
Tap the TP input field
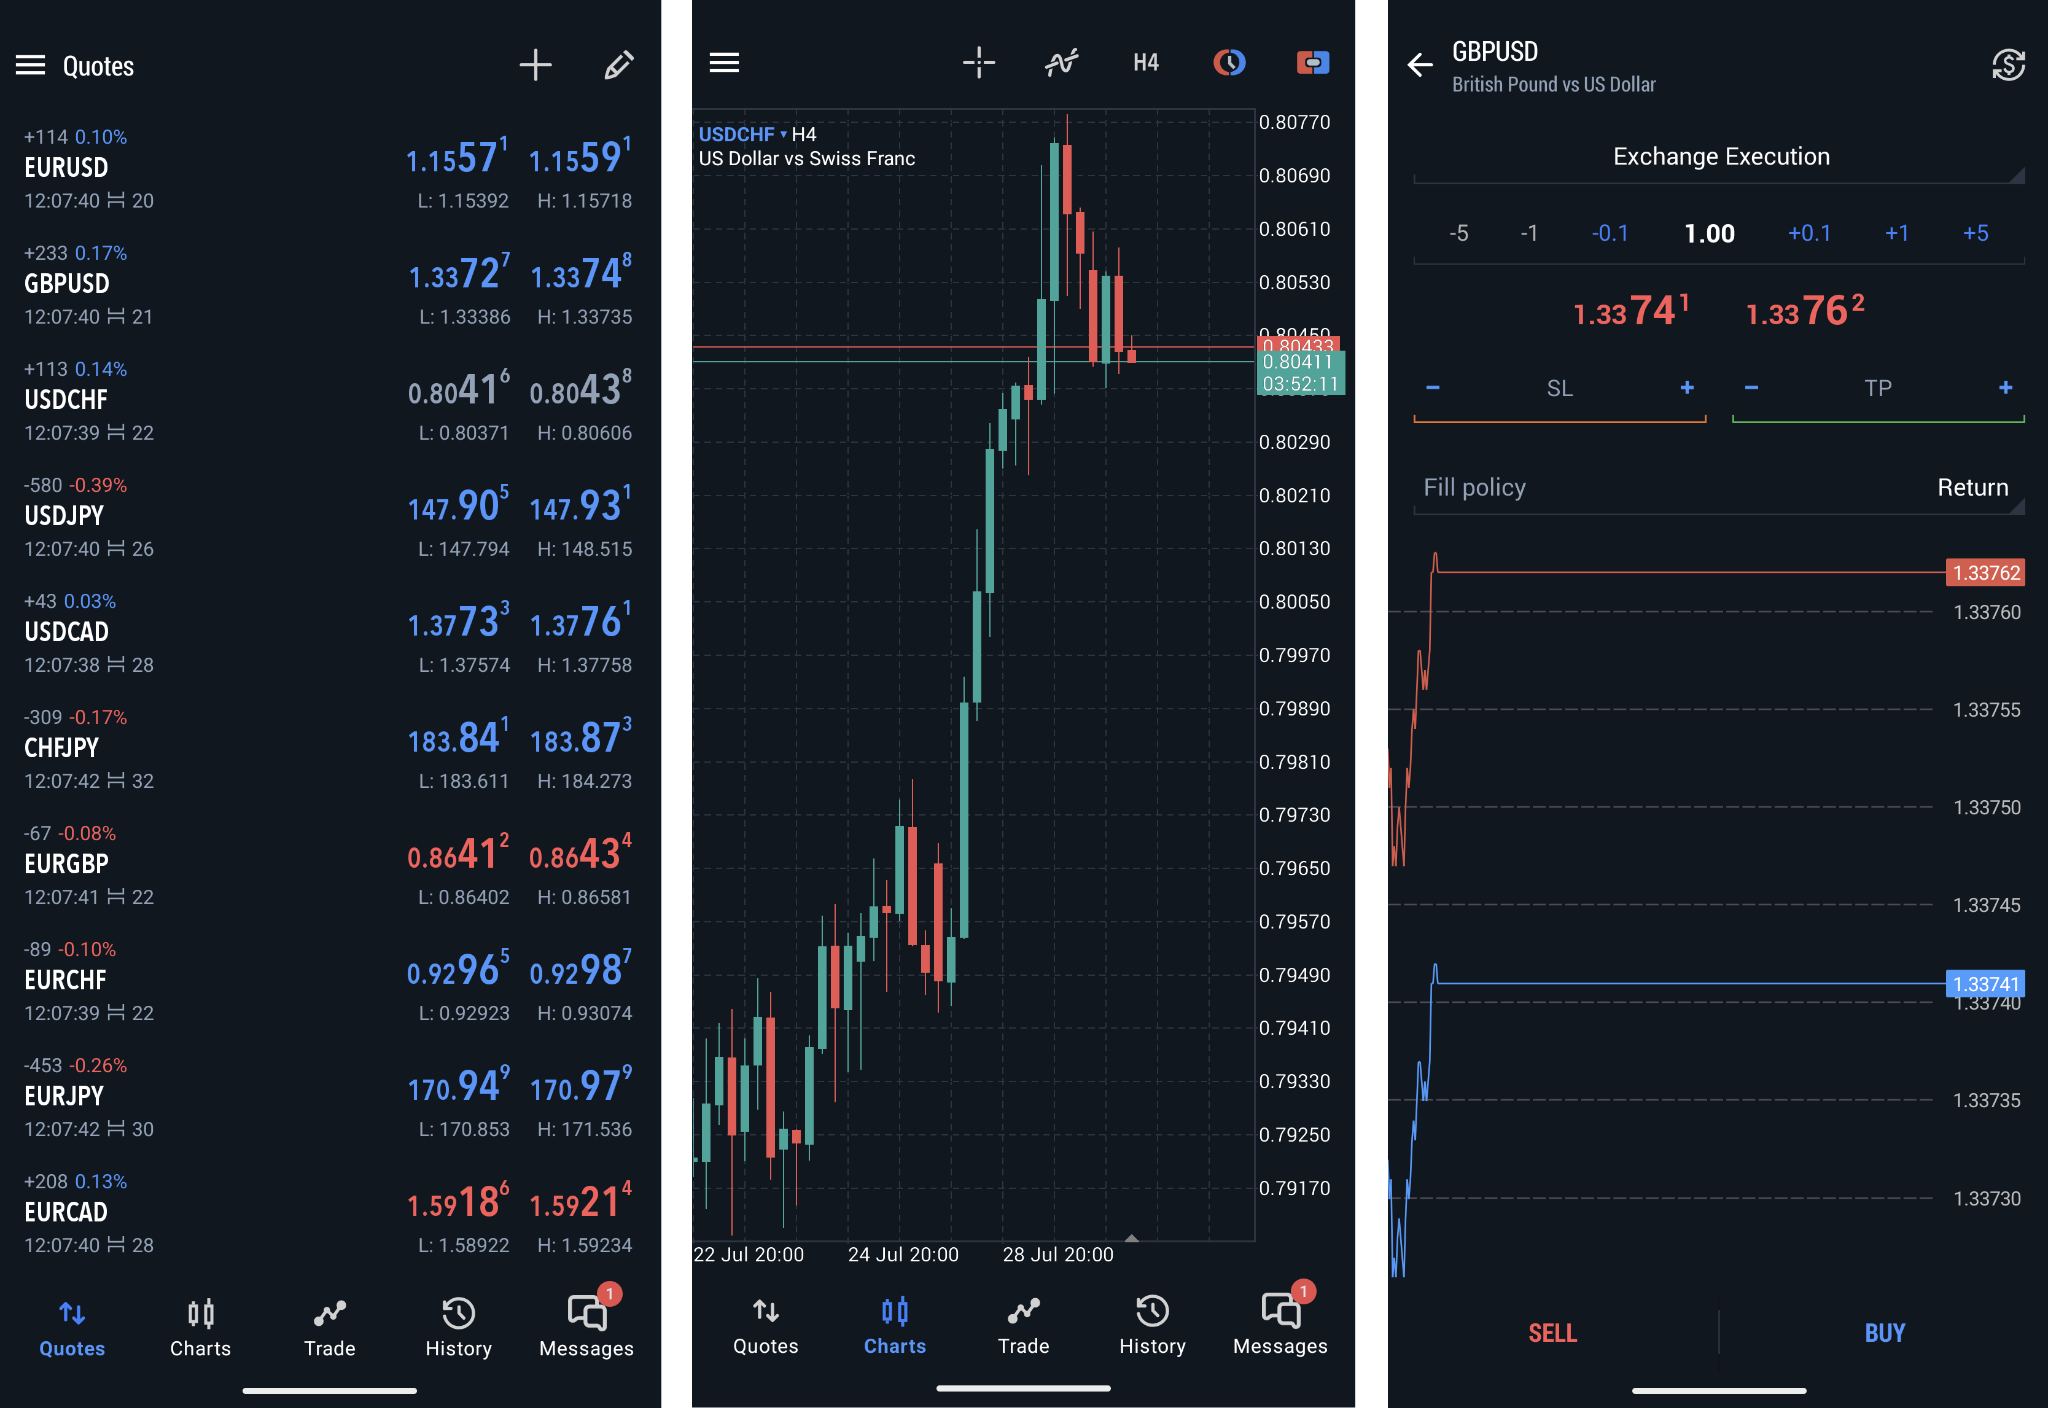click(x=1878, y=388)
